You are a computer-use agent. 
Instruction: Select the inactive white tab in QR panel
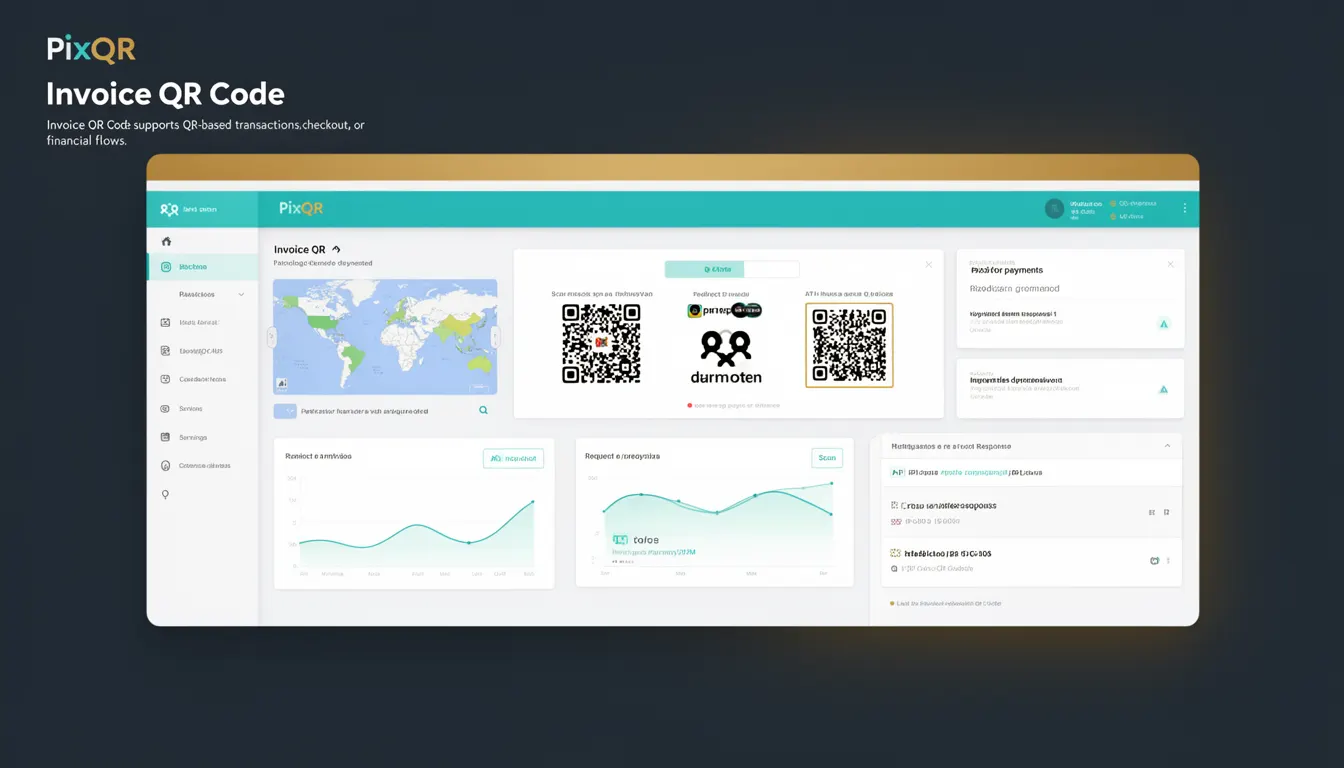772,269
